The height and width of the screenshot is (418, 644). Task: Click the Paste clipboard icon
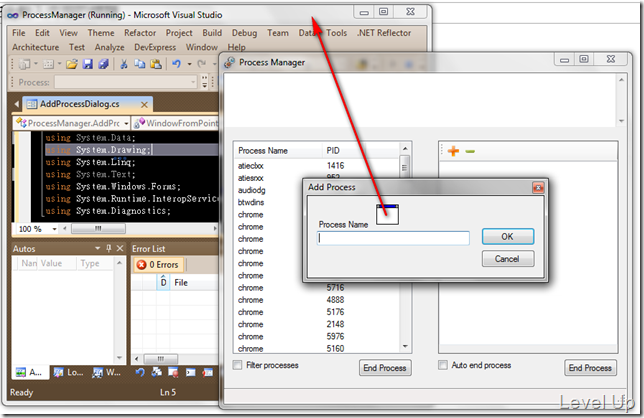156,64
